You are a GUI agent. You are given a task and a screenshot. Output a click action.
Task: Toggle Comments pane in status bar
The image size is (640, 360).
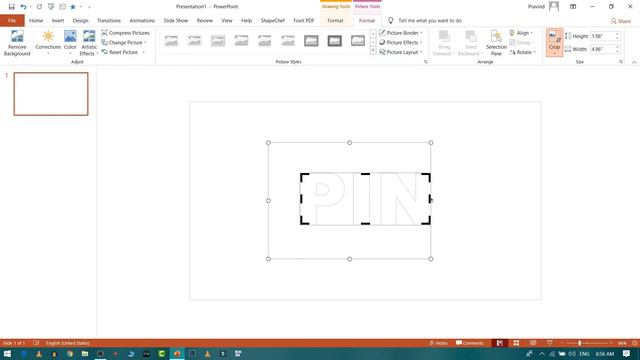[x=470, y=343]
